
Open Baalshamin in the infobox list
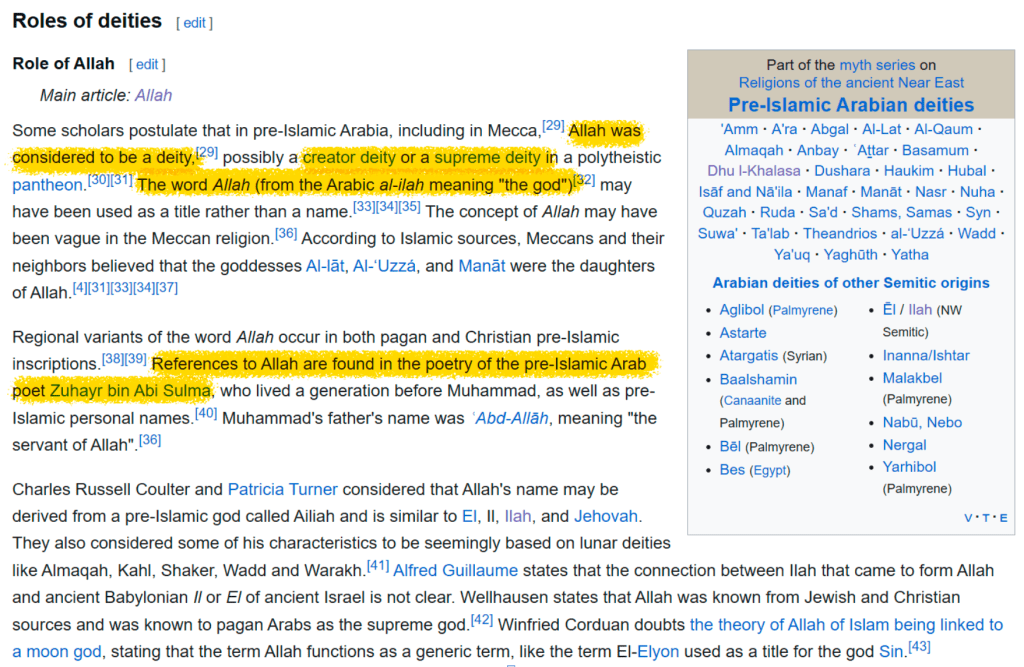tap(758, 379)
